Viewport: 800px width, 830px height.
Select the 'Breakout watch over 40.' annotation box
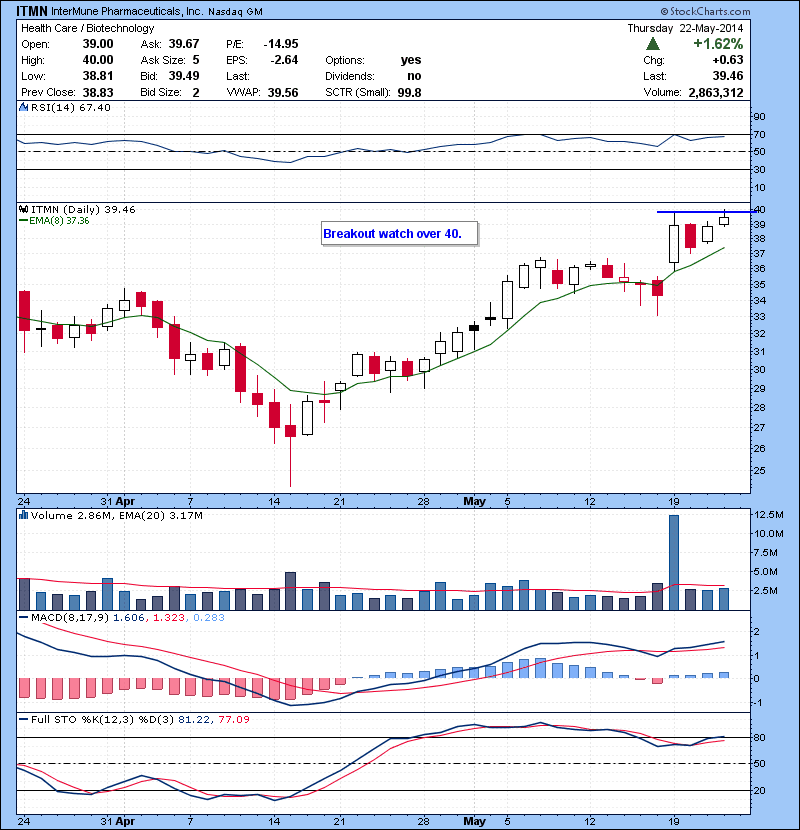tap(399, 233)
